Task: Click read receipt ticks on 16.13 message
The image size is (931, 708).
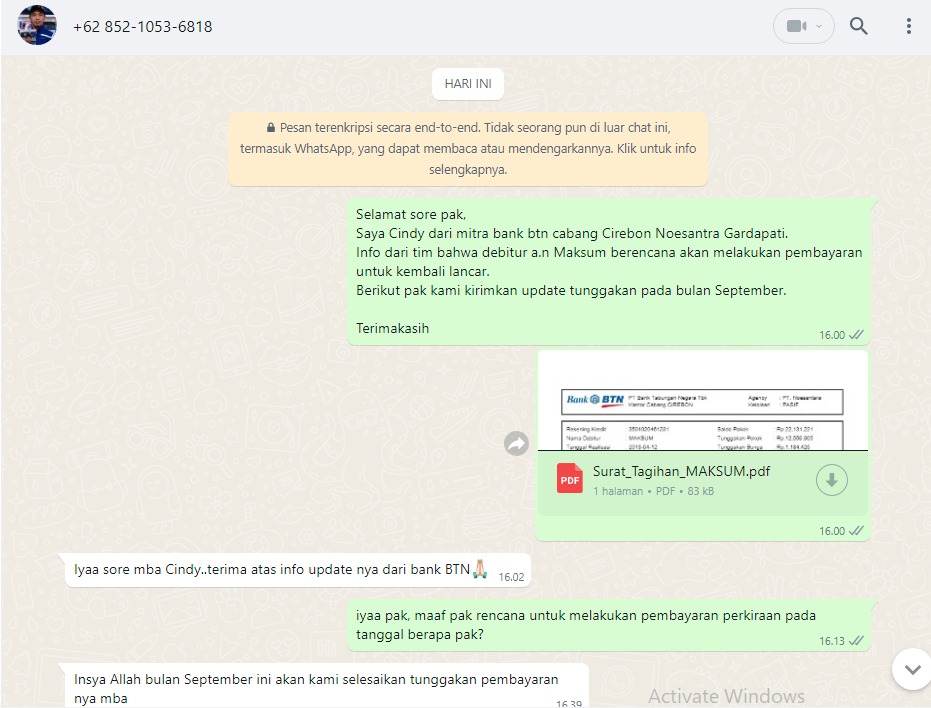Action: [856, 641]
